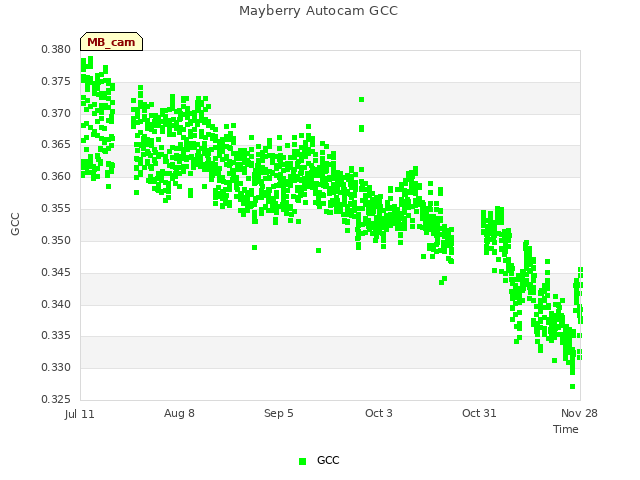Click the Oct 31 x-axis label
This screenshot has height=480, width=640.
[x=479, y=413]
